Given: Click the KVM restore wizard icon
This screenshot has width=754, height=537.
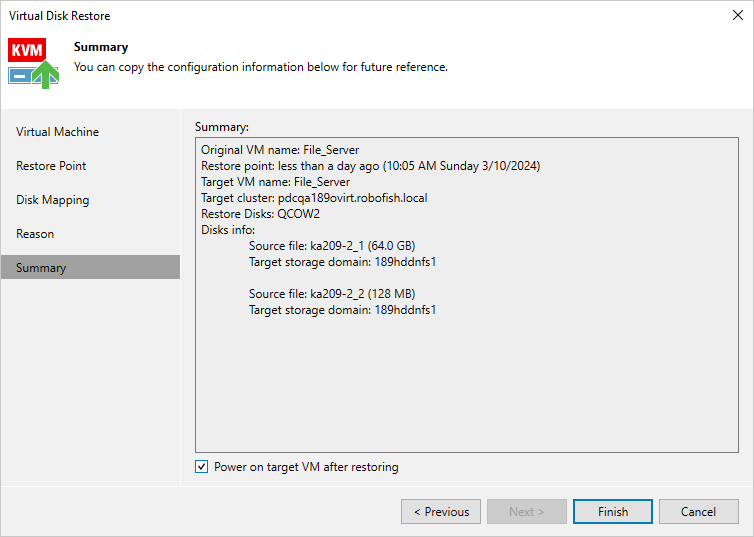Looking at the screenshot, I should [33, 62].
